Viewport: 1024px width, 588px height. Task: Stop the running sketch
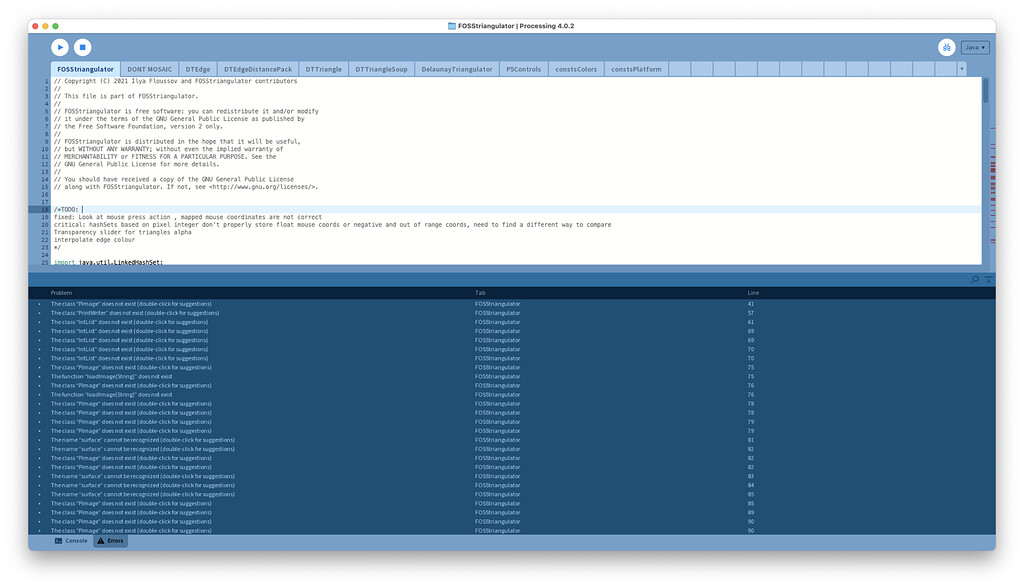coord(84,46)
